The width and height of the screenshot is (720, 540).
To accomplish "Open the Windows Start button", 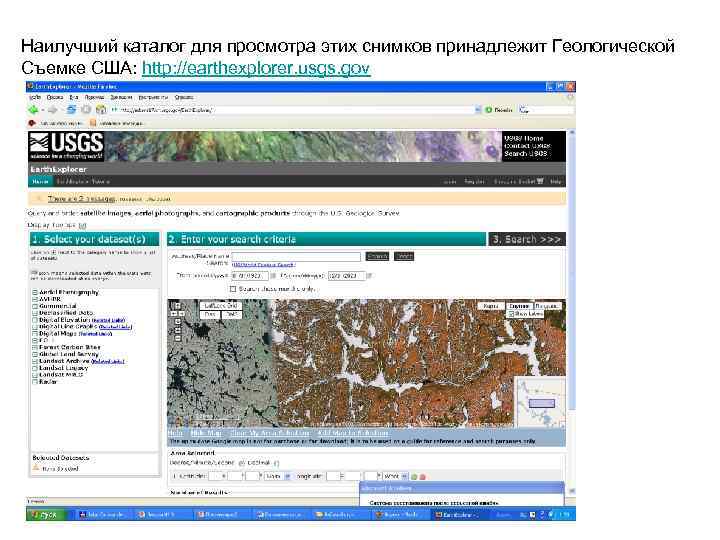I will (45, 514).
